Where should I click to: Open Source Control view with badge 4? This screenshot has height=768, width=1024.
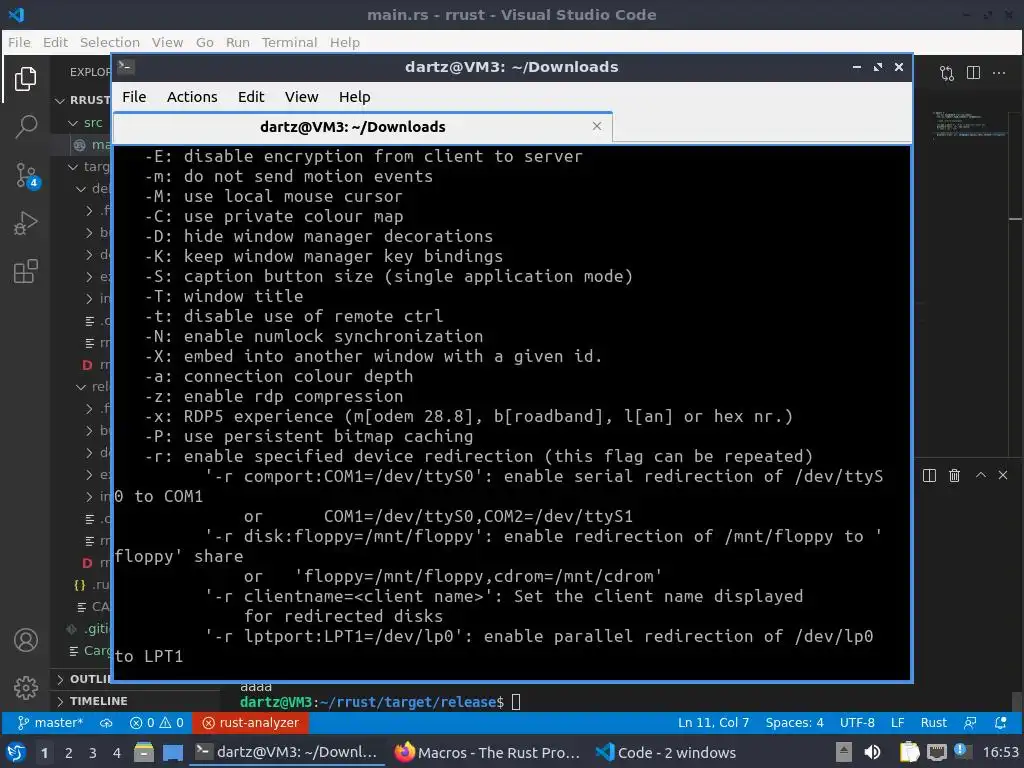27,175
